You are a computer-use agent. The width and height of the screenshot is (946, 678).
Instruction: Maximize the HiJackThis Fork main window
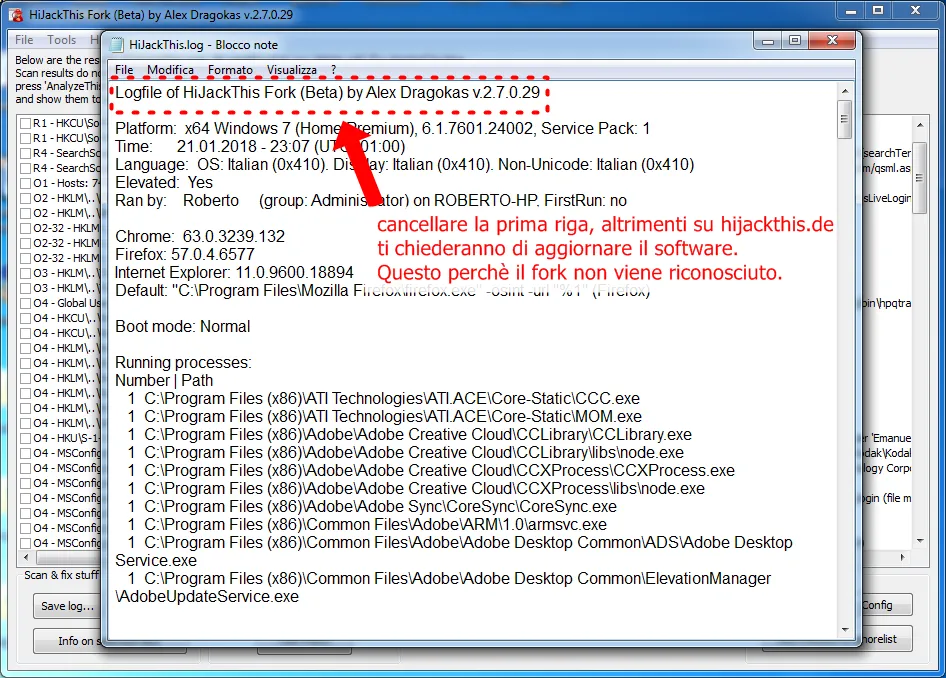tap(878, 11)
